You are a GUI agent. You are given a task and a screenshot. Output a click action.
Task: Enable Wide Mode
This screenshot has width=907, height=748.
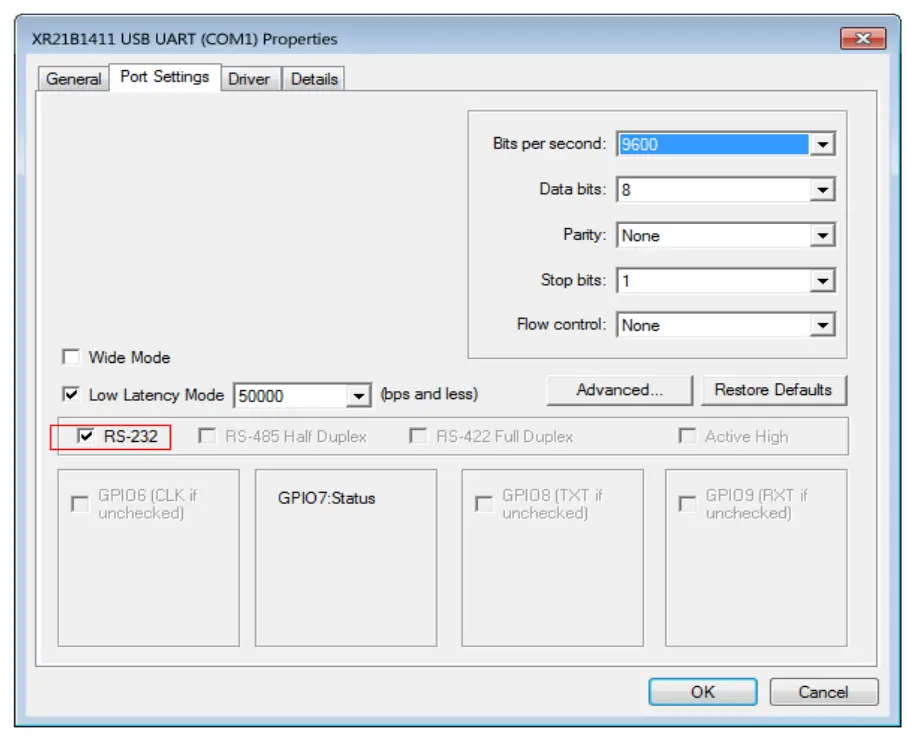(70, 357)
